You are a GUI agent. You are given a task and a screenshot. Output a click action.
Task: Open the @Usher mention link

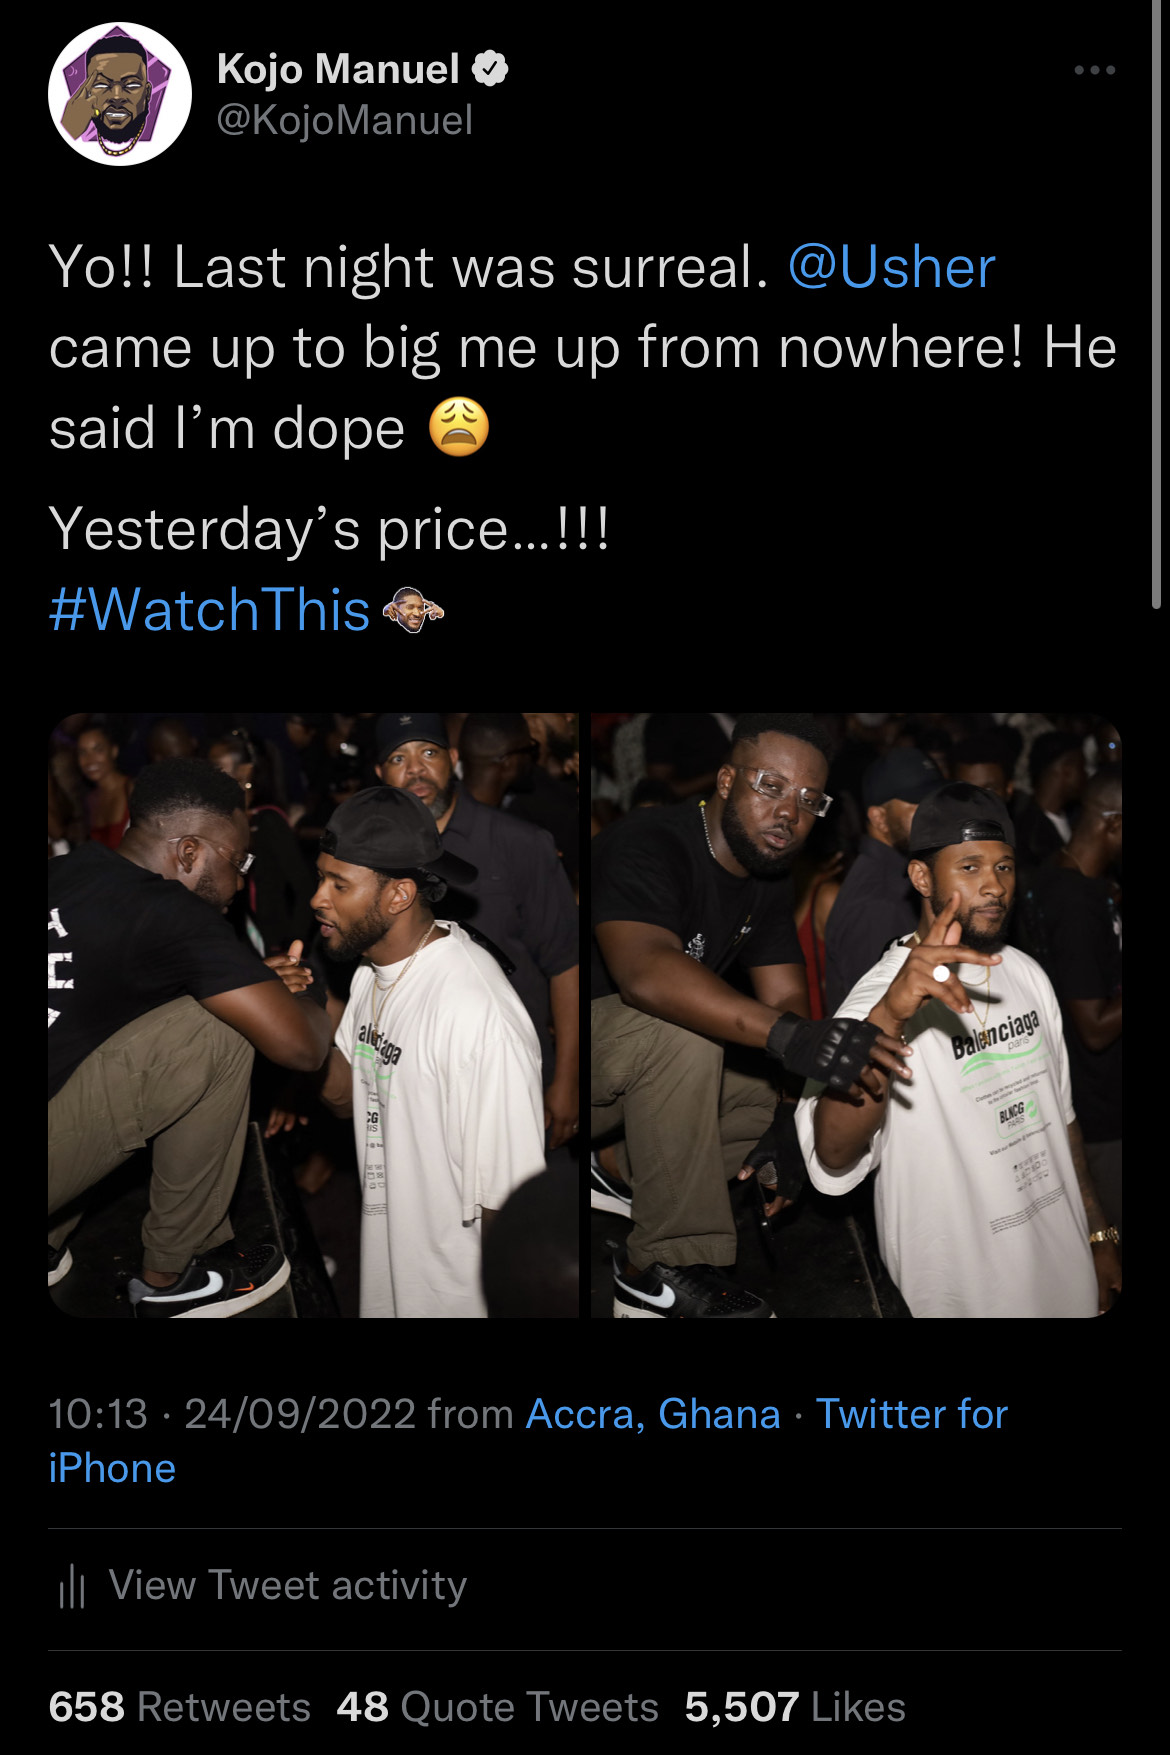pos(891,268)
